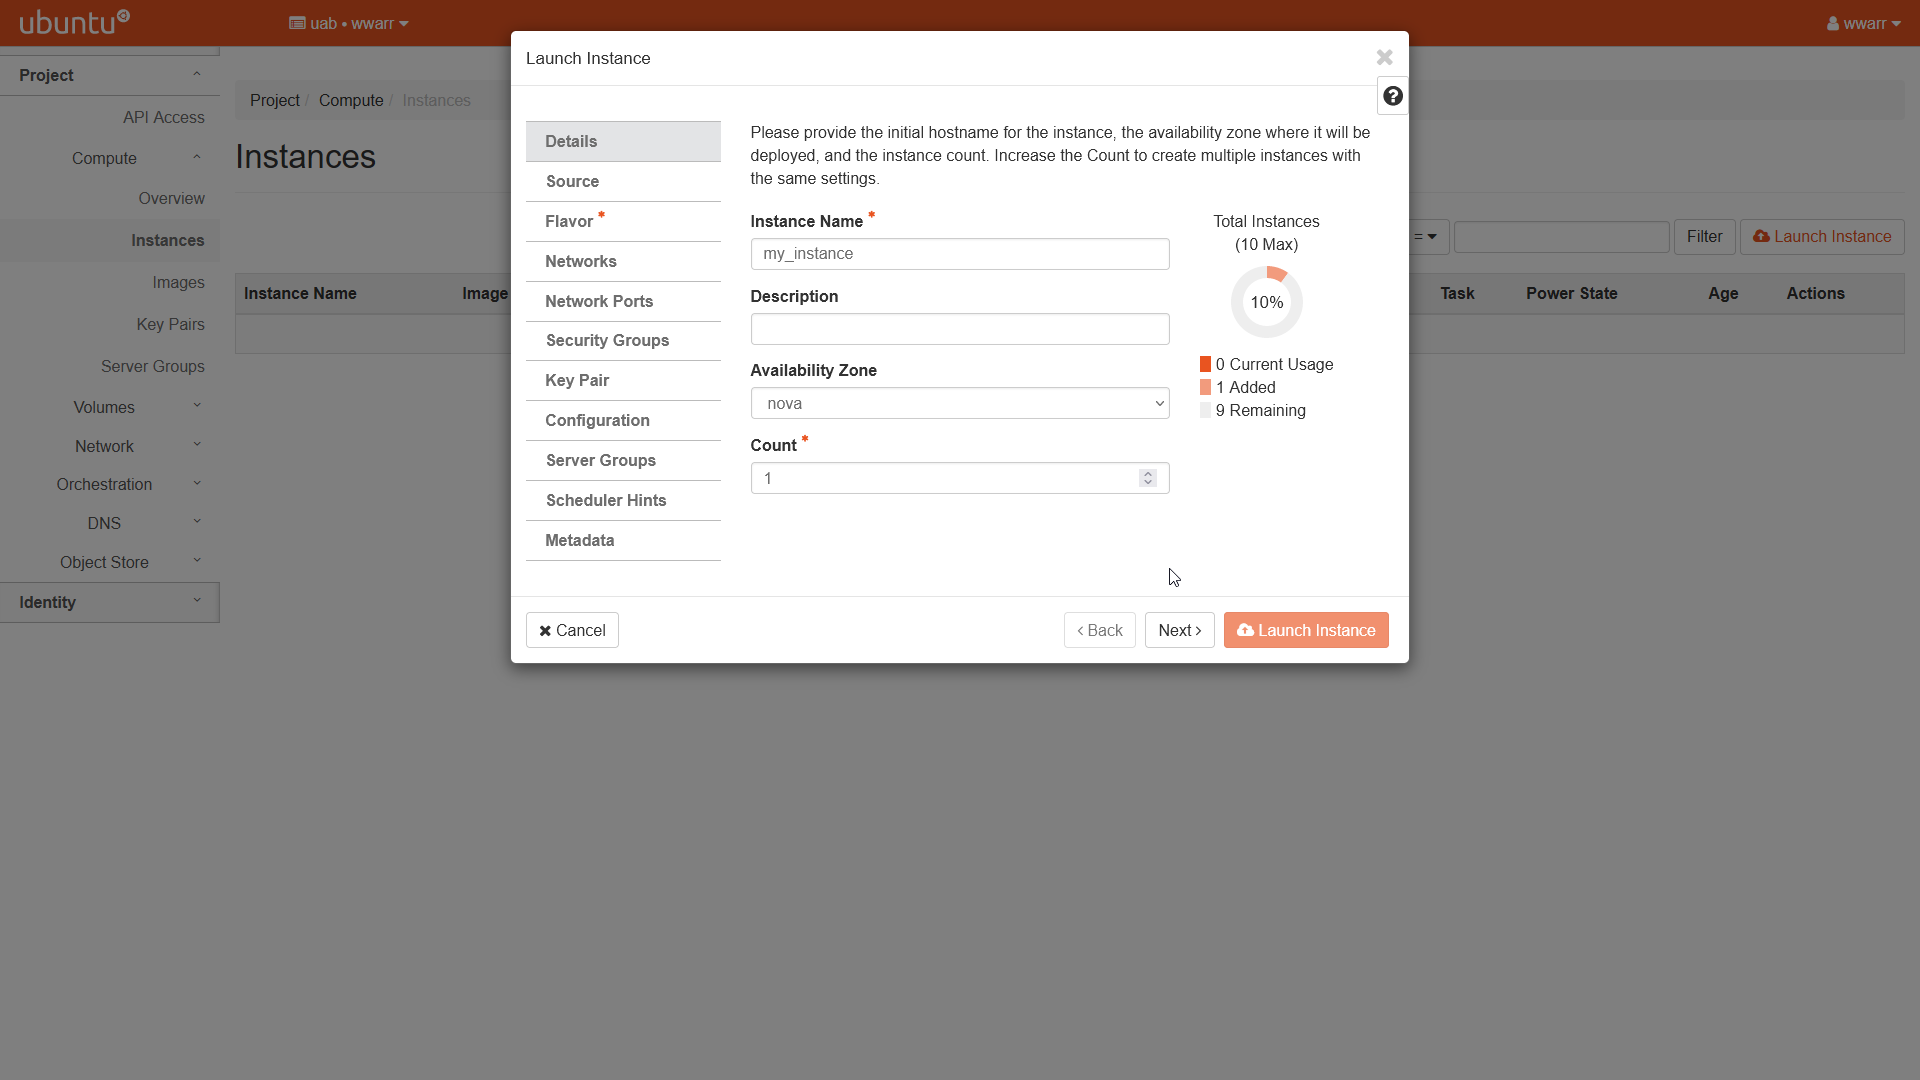Collapse the Project sidebar section

click(x=110, y=75)
